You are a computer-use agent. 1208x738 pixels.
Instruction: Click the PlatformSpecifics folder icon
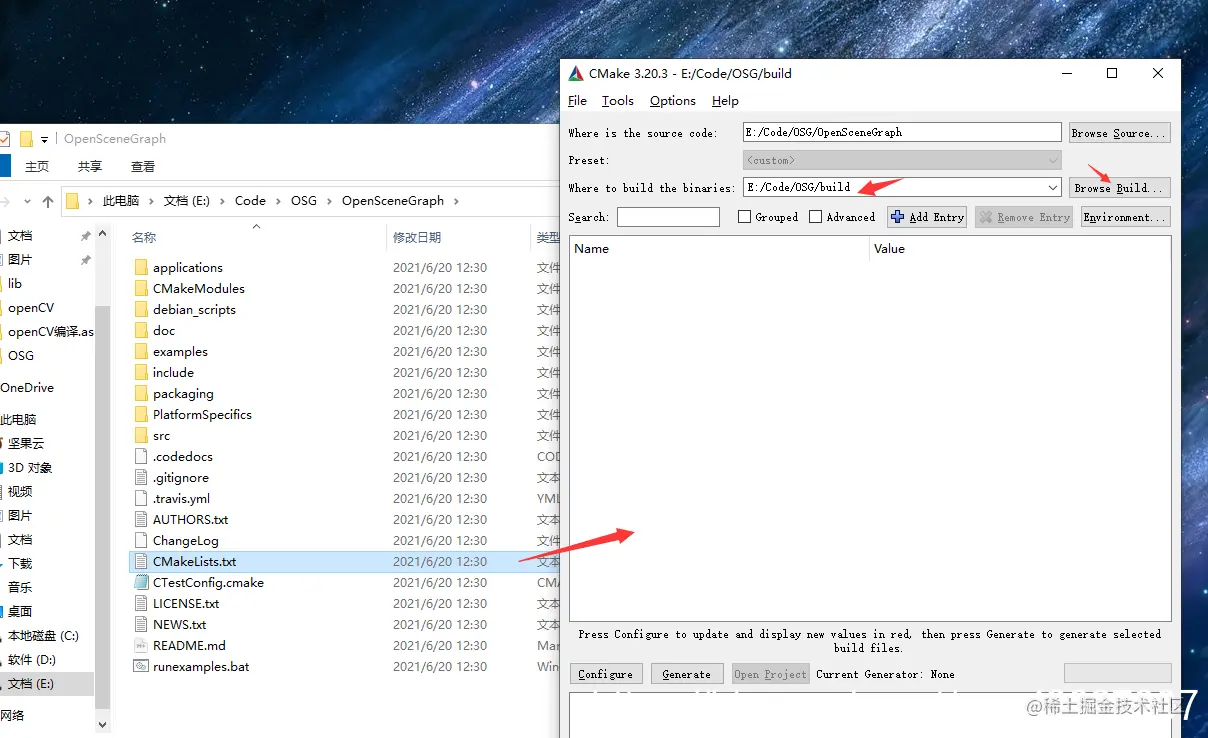[x=141, y=414]
